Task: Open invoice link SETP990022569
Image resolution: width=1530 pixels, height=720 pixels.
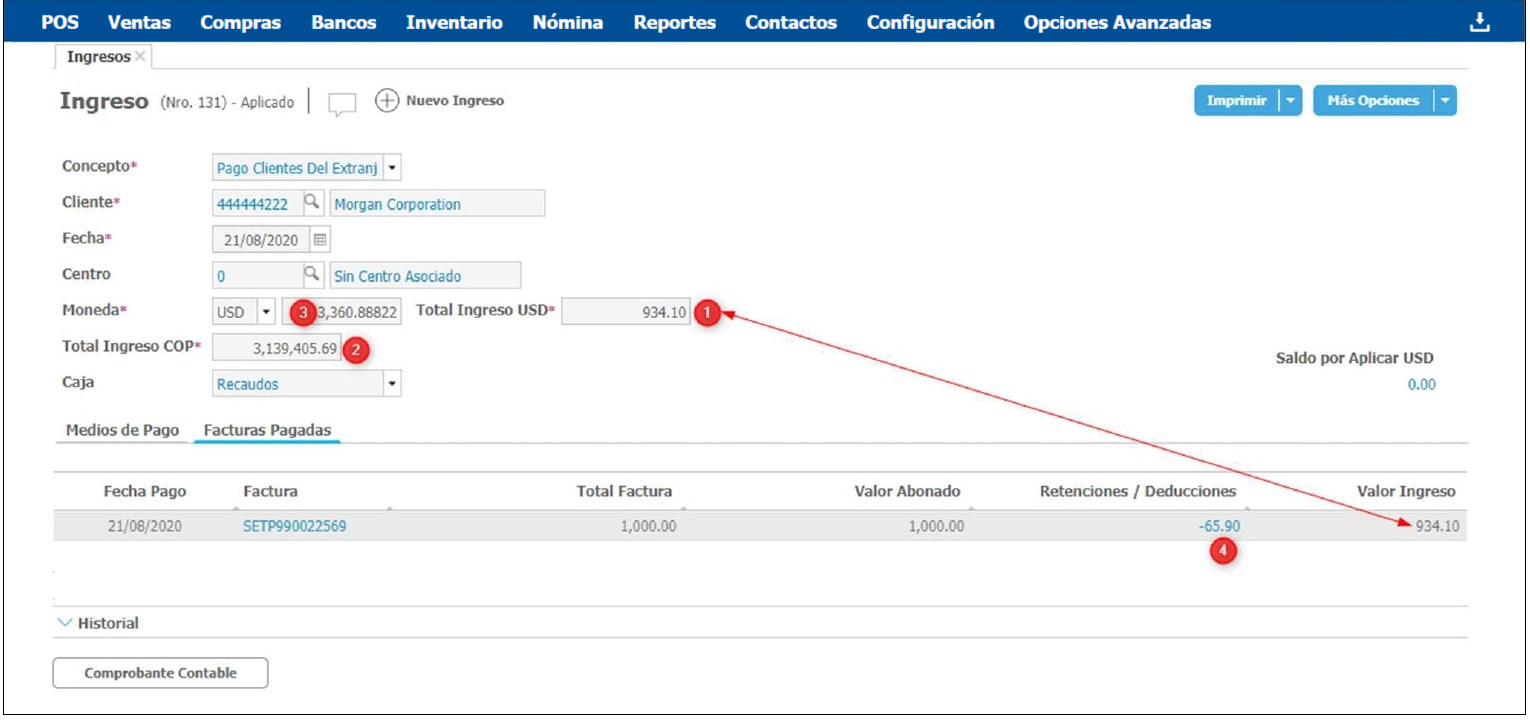Action: tap(294, 526)
